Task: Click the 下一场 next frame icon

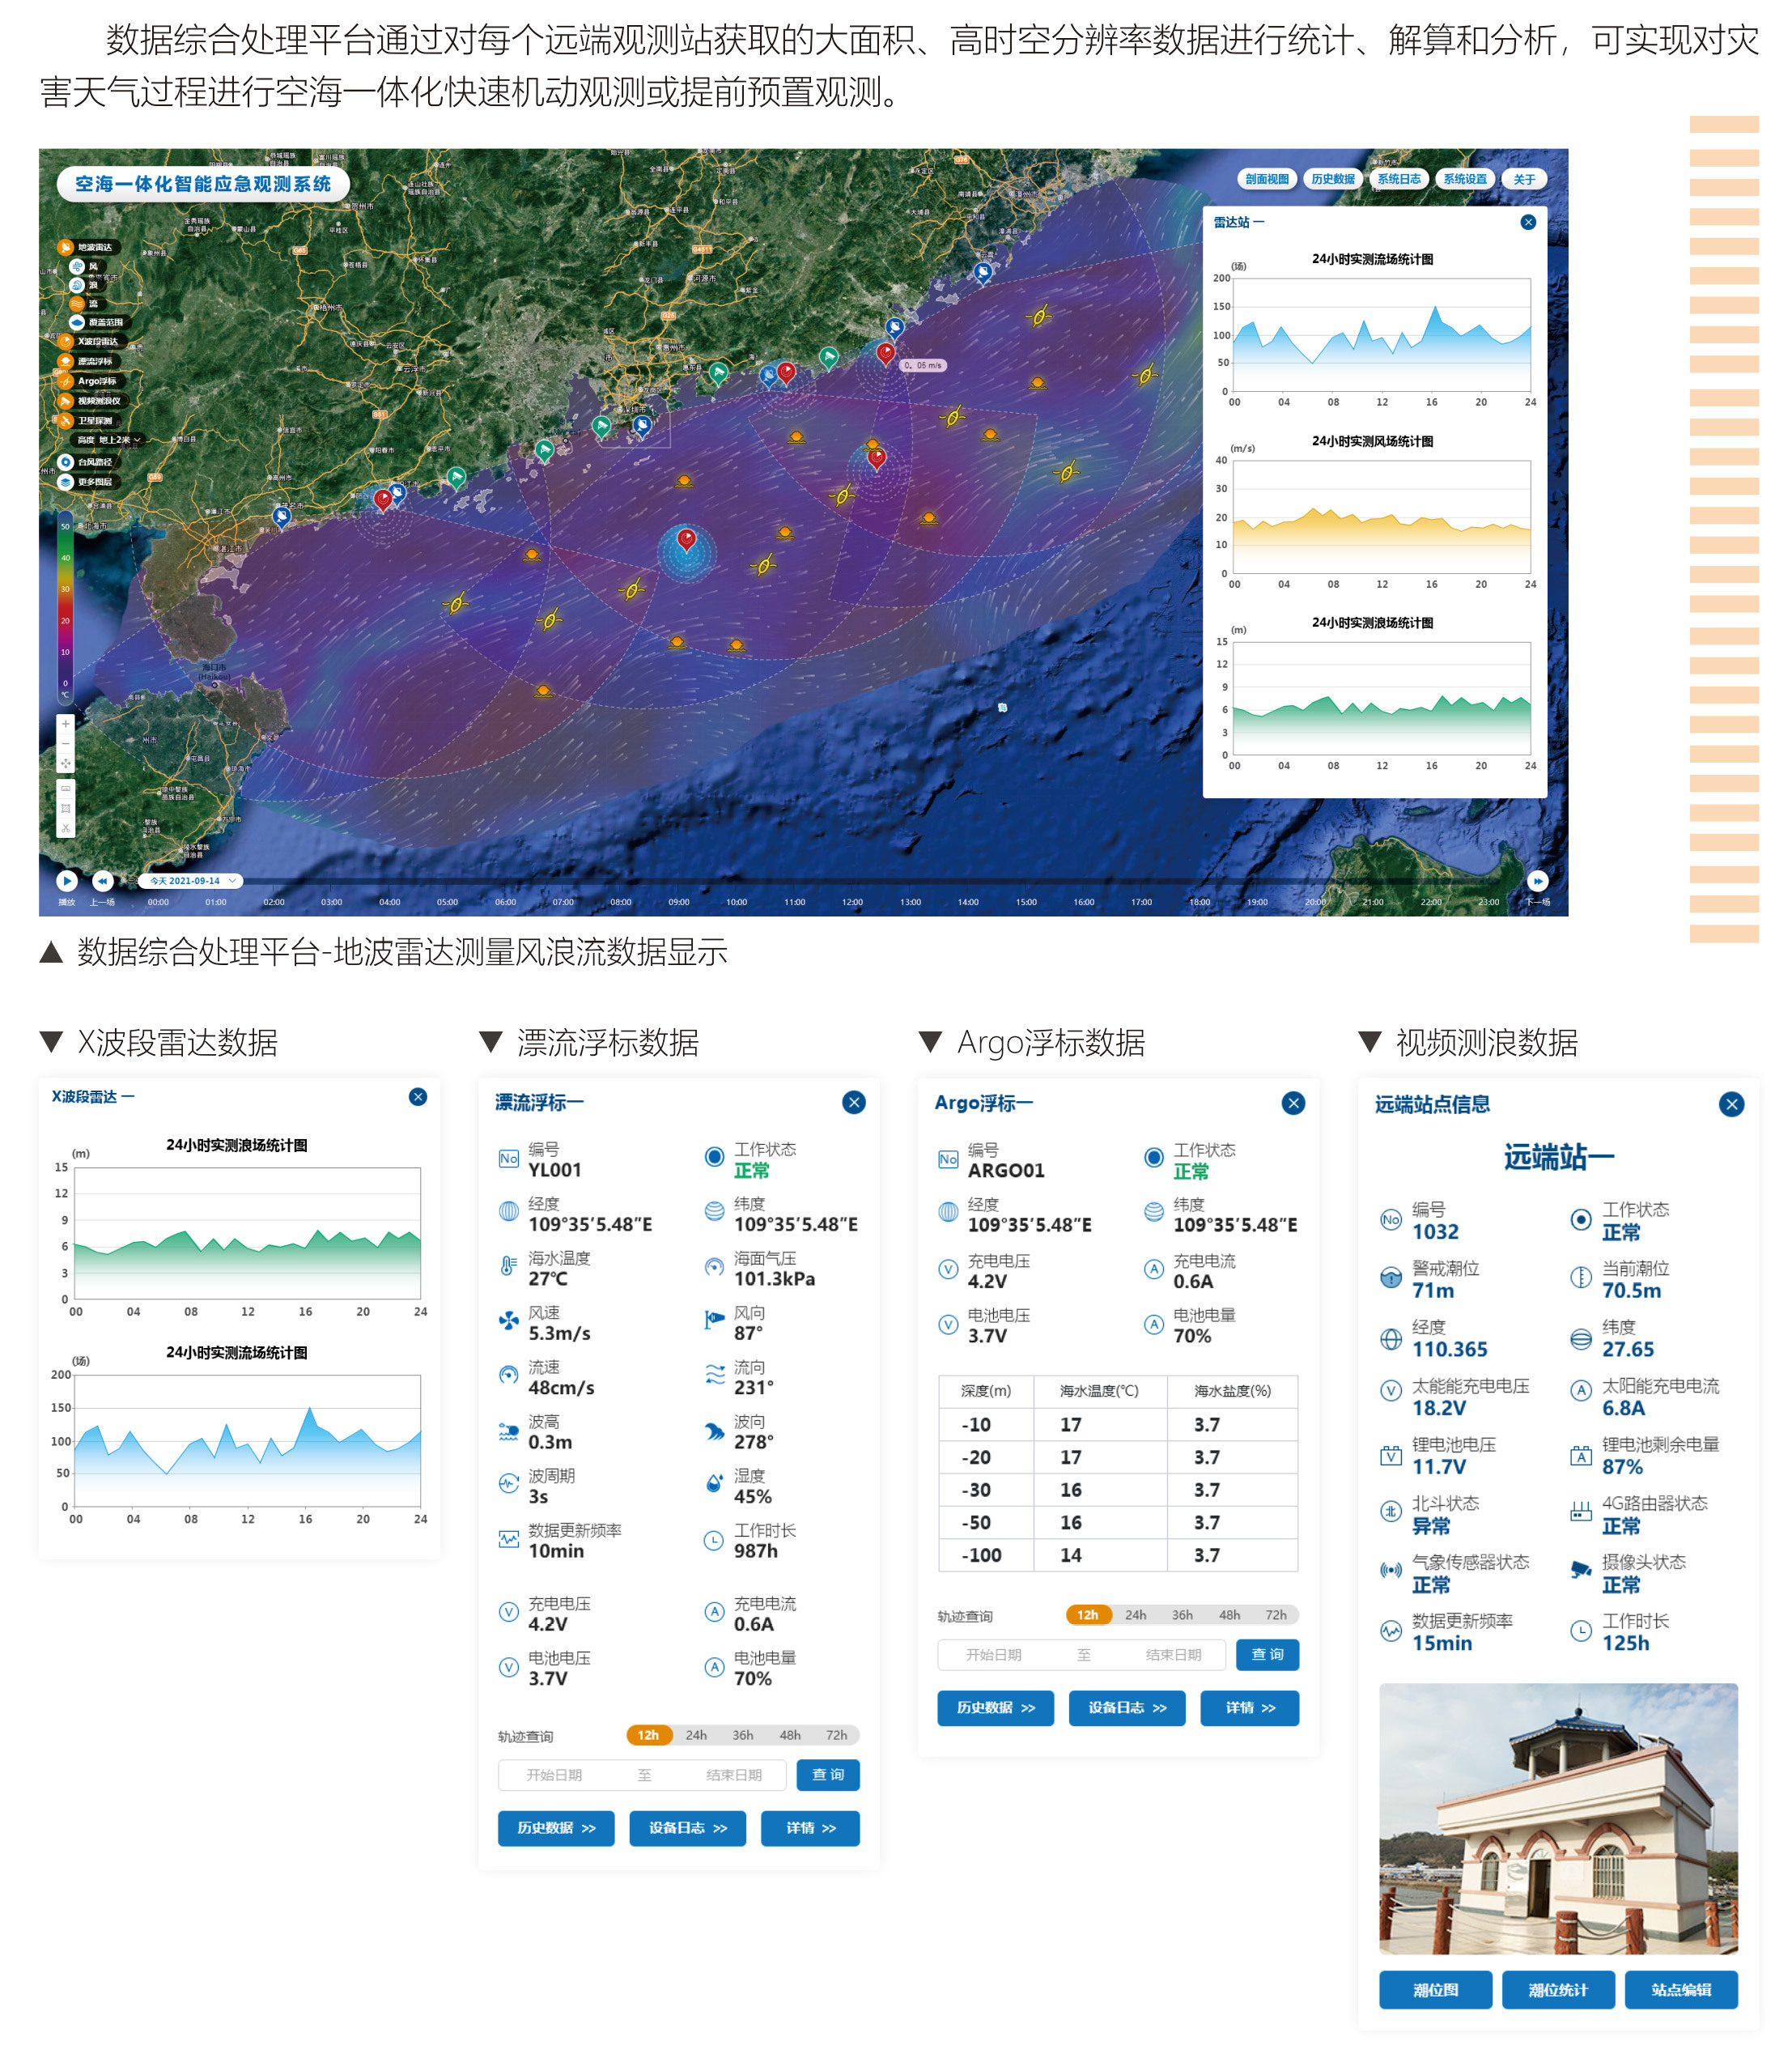Action: (x=1538, y=881)
